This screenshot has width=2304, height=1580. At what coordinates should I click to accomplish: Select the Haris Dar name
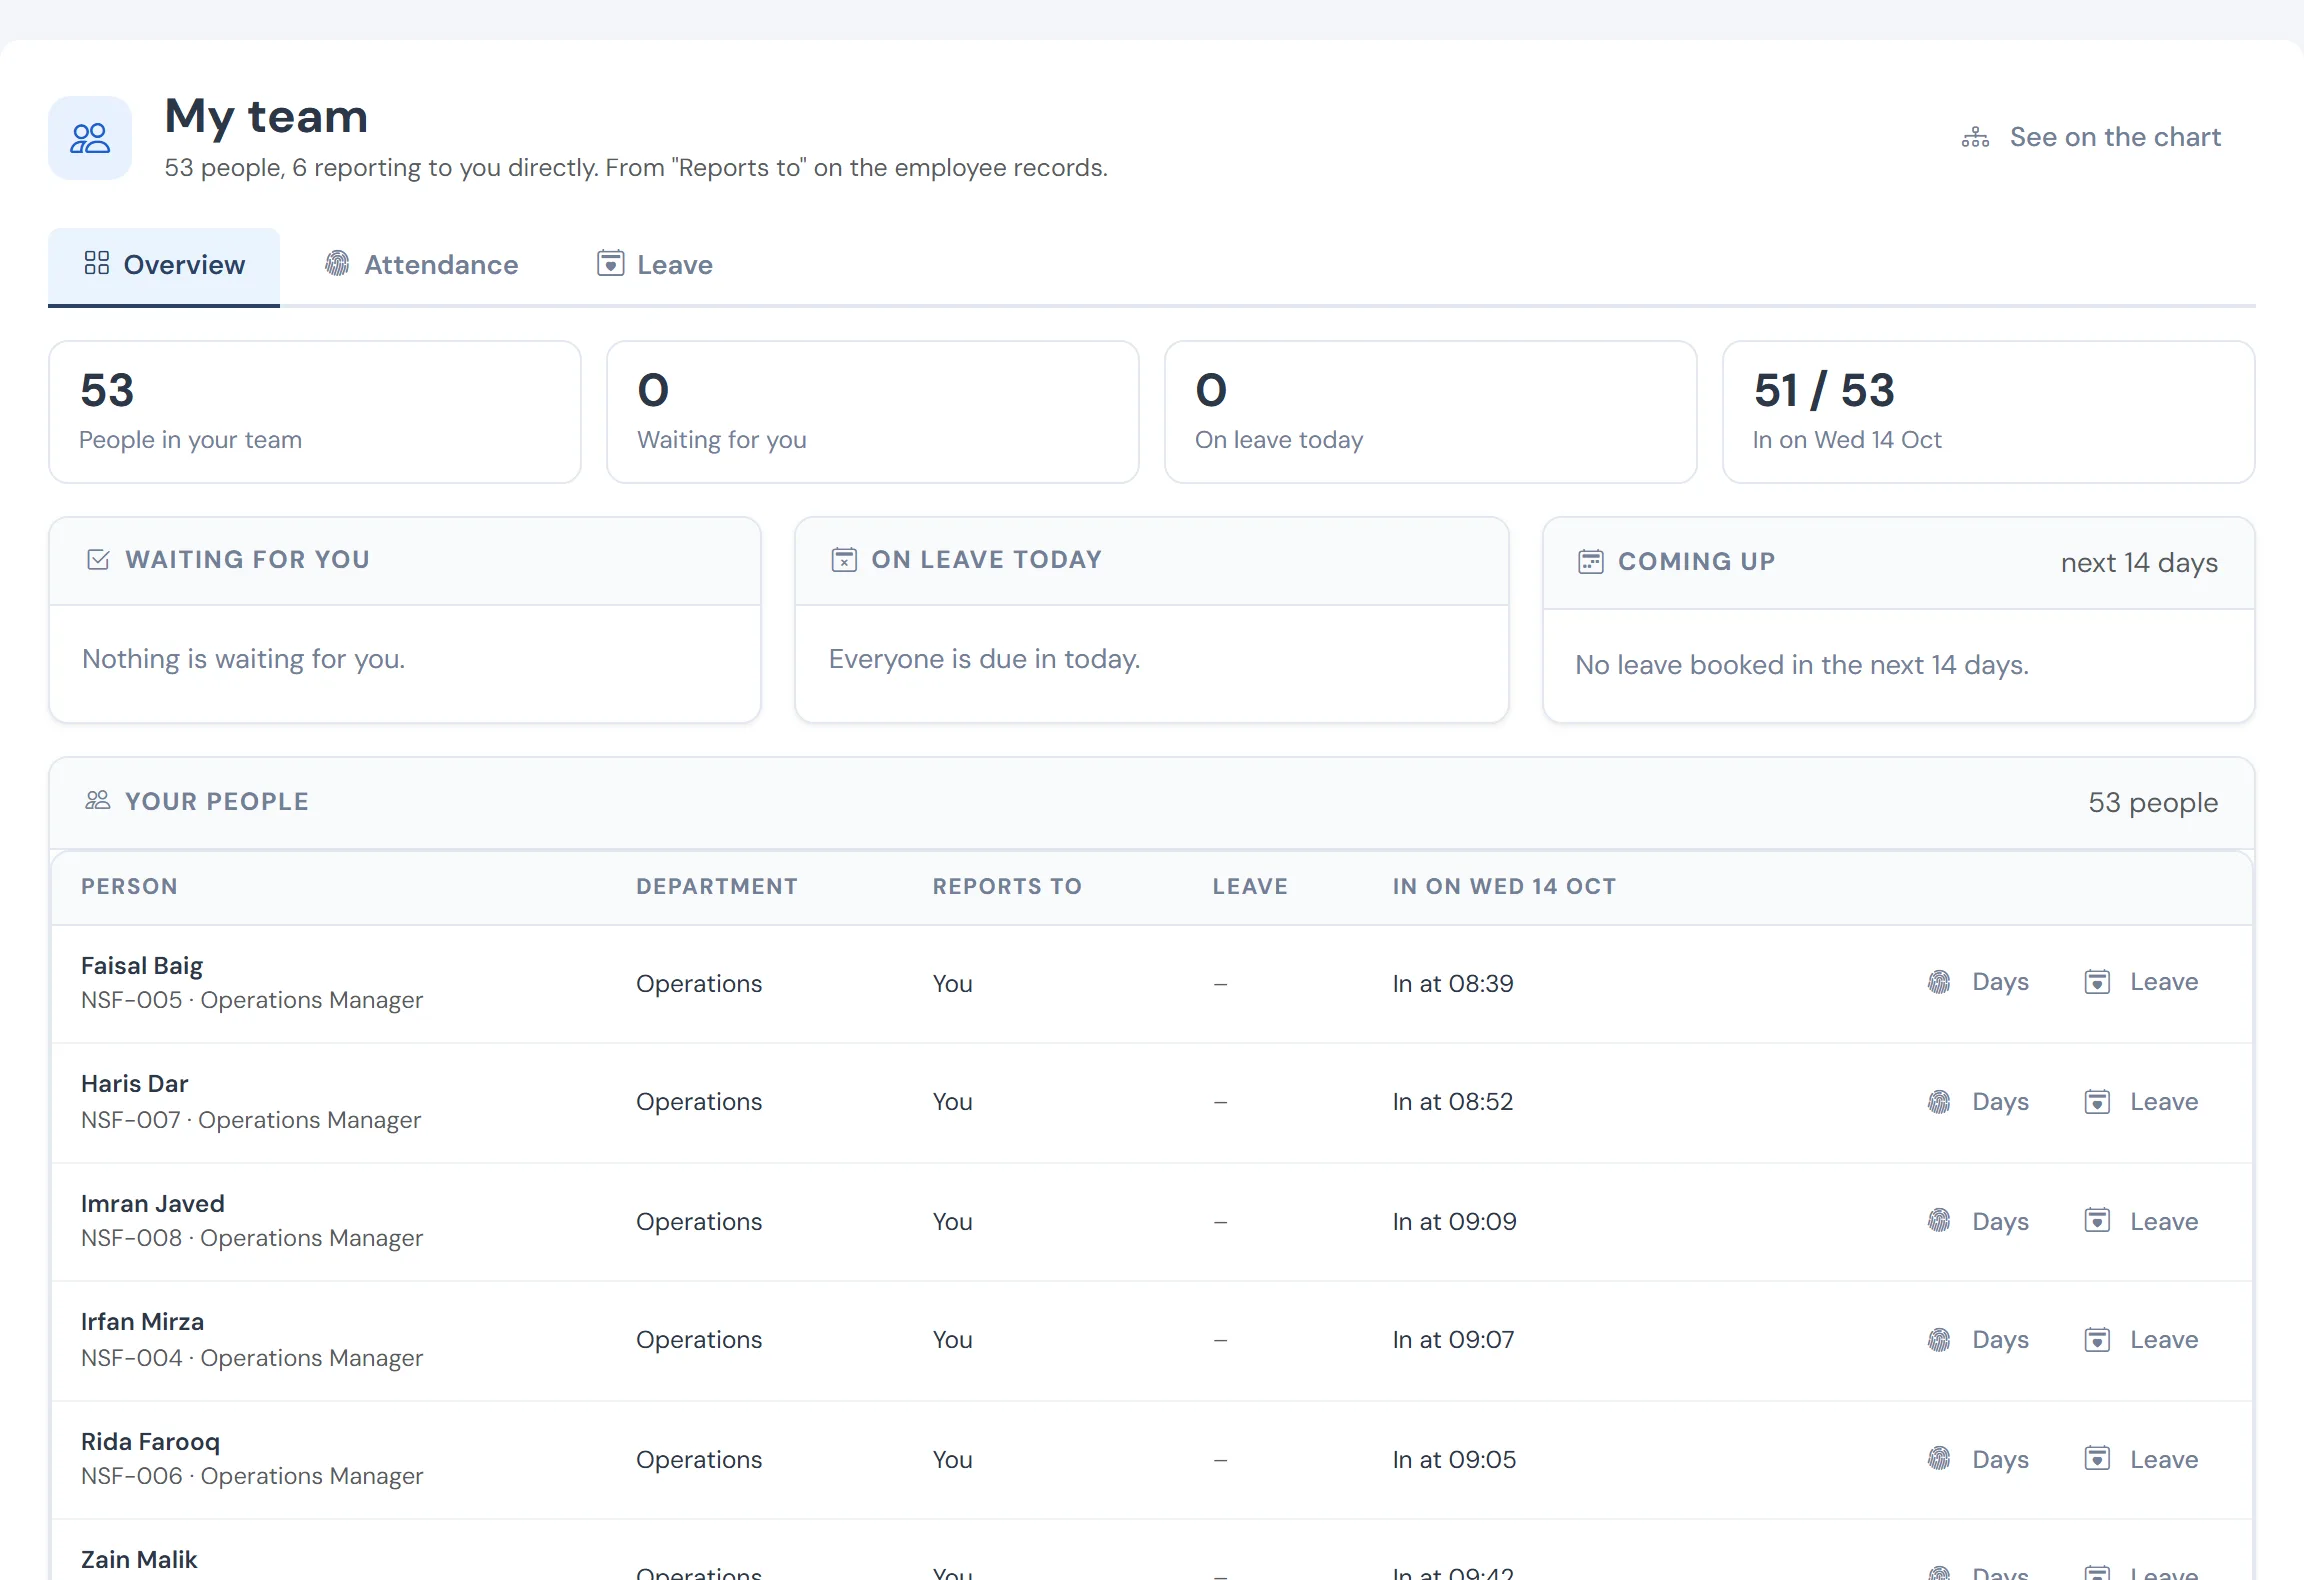(135, 1084)
